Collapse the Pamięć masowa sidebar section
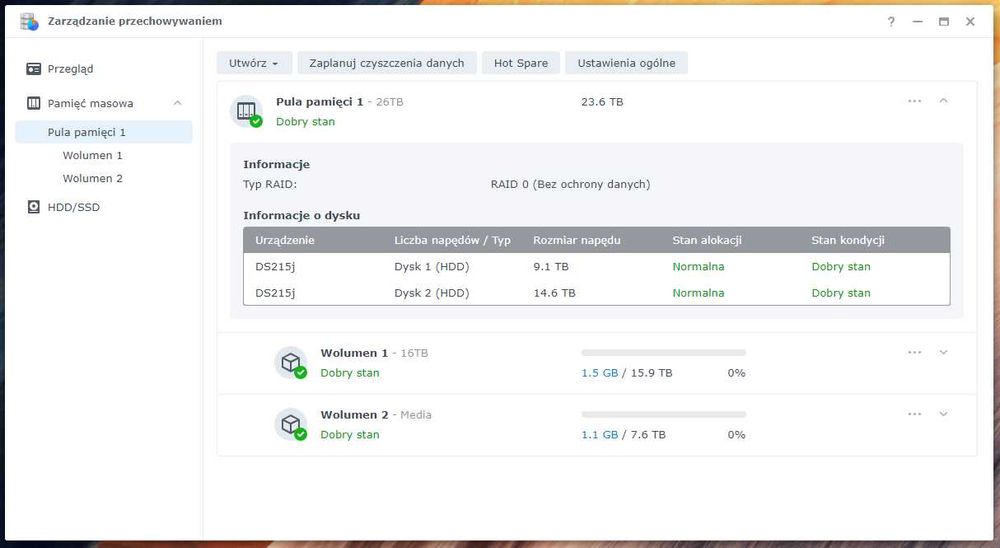The height and width of the screenshot is (548, 1000). [177, 103]
